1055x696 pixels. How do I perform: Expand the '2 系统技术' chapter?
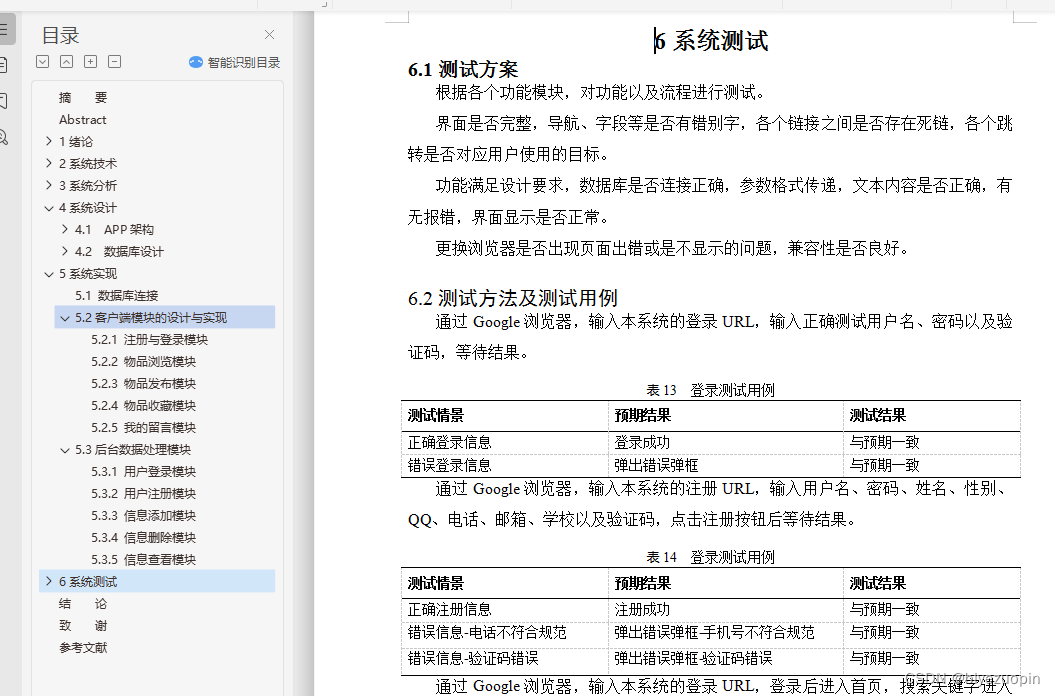coord(48,164)
